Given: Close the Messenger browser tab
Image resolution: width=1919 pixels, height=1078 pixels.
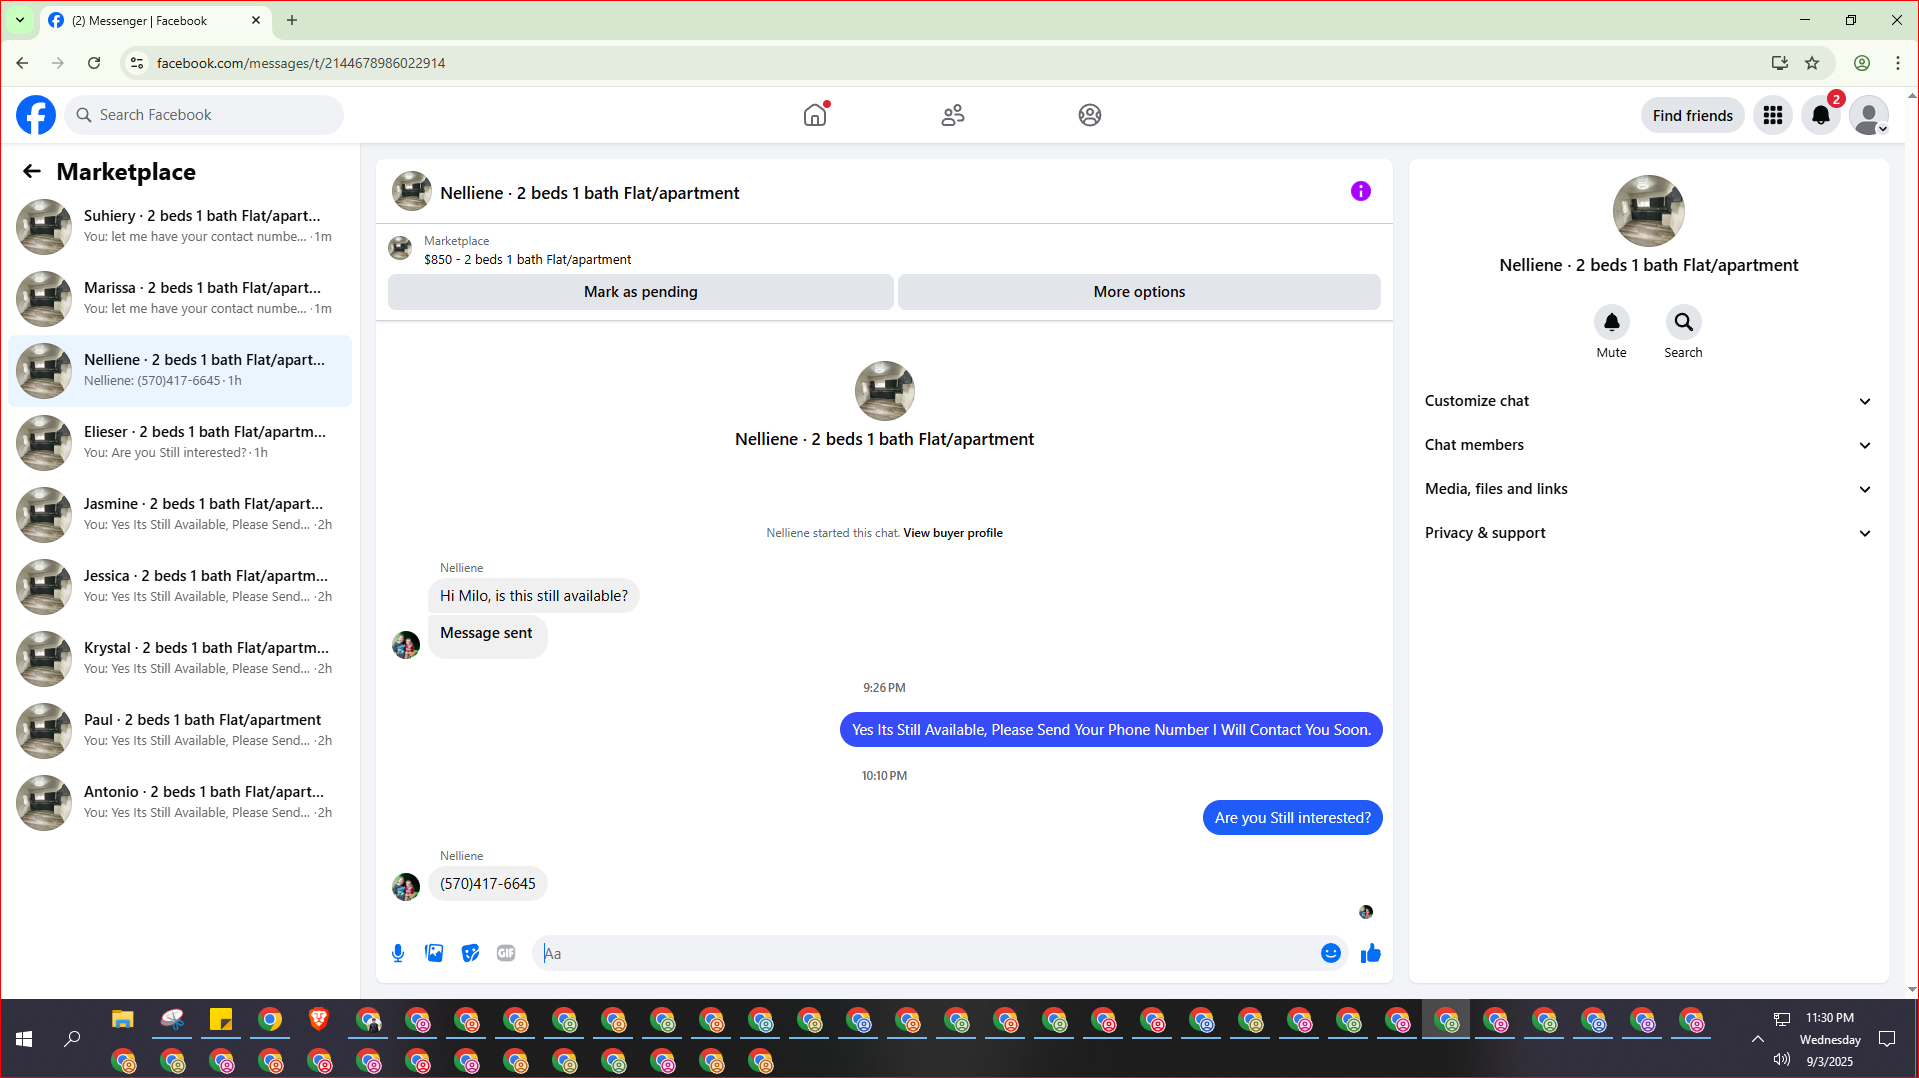Looking at the screenshot, I should pyautogui.click(x=256, y=20).
